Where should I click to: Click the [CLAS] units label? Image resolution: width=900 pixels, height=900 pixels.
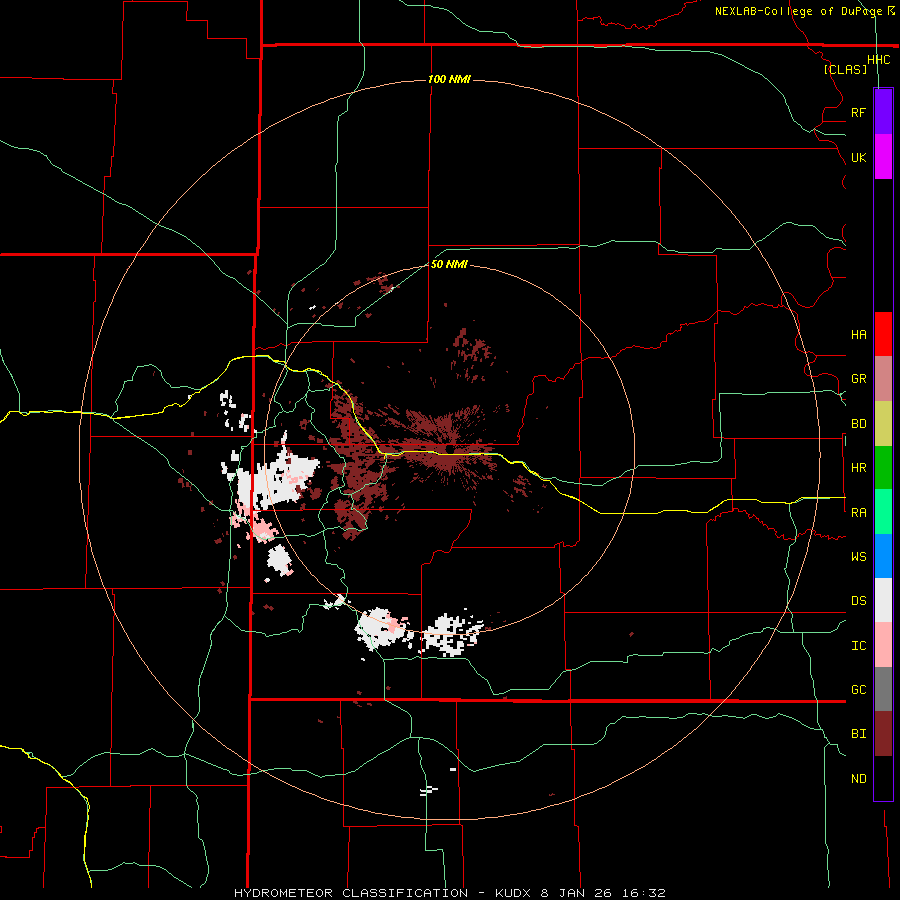click(845, 69)
